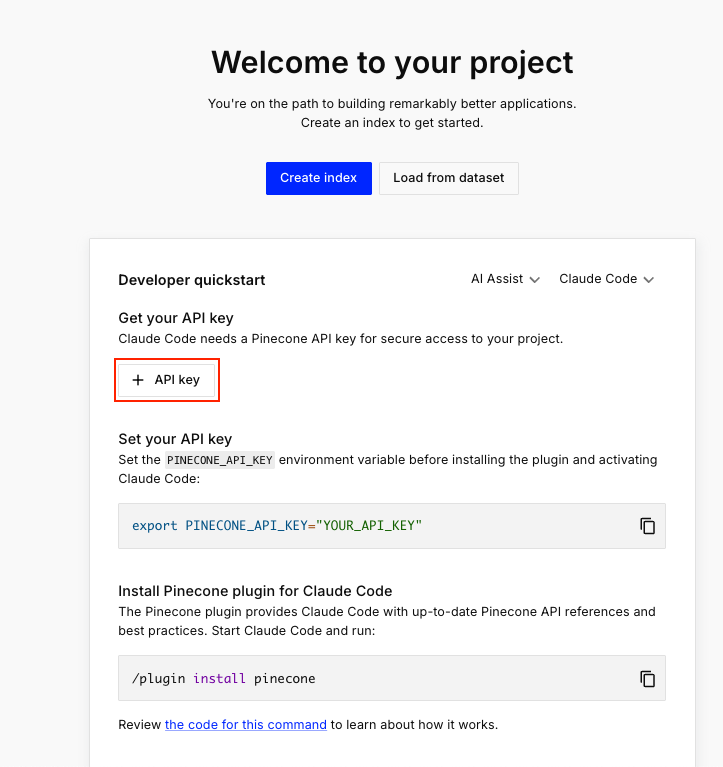Click the "Set your API key" heading
Screen dimensions: 723x767
click(175, 439)
